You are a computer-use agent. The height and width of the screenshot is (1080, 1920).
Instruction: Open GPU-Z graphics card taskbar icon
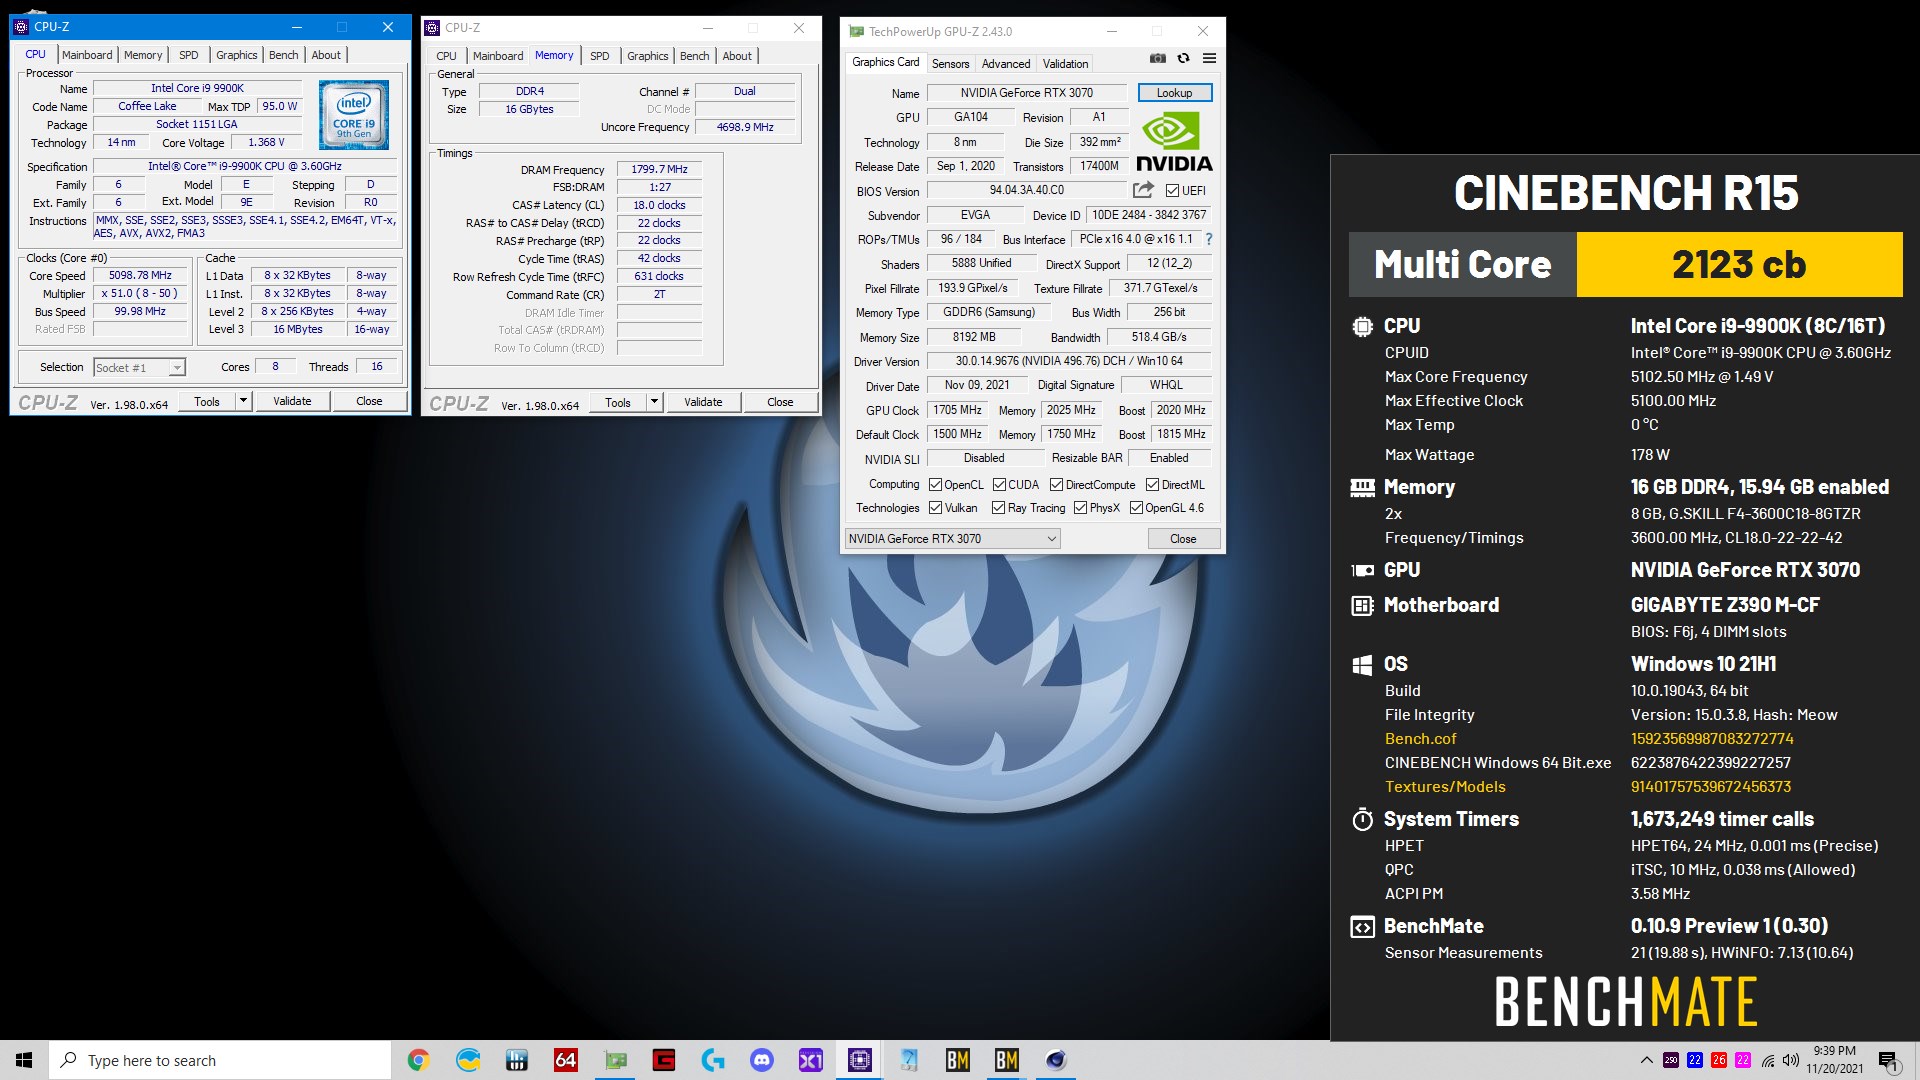click(615, 1060)
